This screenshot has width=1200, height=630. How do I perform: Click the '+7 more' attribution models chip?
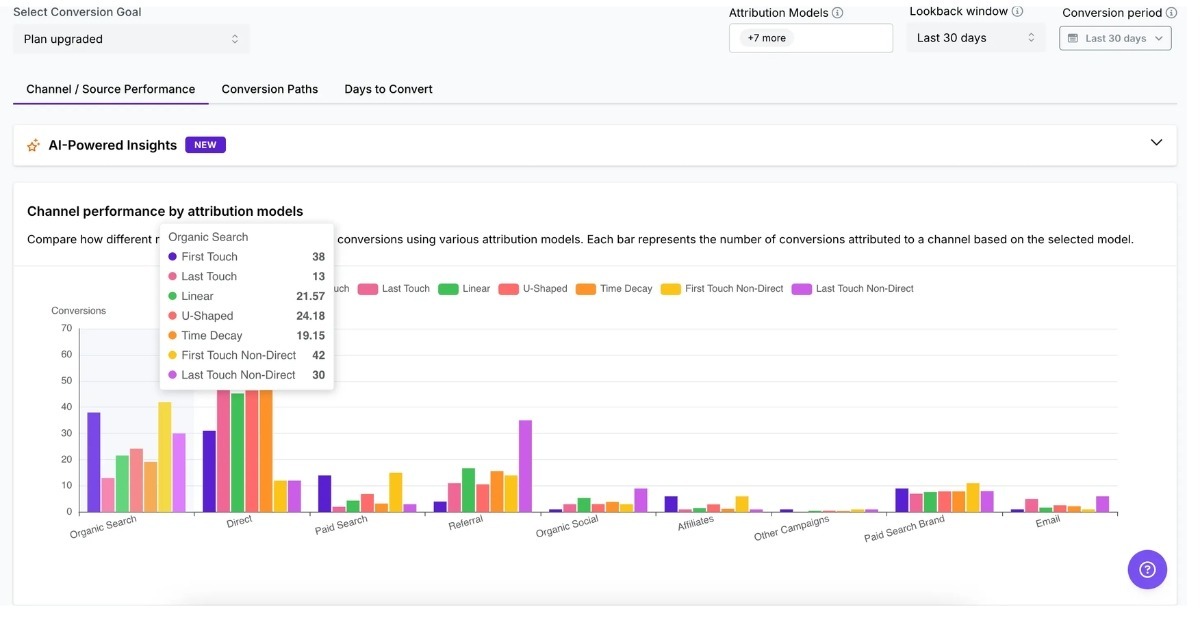point(766,38)
